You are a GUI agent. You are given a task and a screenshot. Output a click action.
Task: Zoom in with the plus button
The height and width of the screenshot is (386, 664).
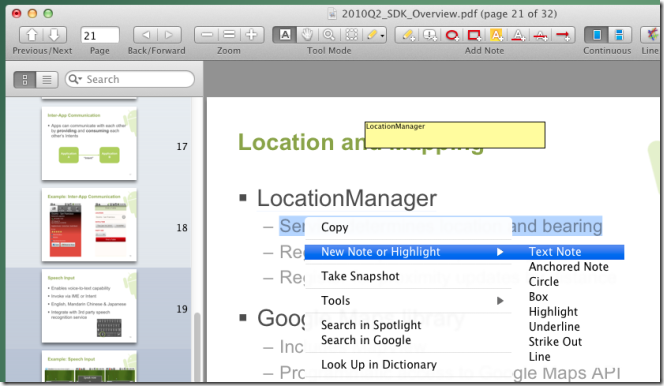[252, 35]
